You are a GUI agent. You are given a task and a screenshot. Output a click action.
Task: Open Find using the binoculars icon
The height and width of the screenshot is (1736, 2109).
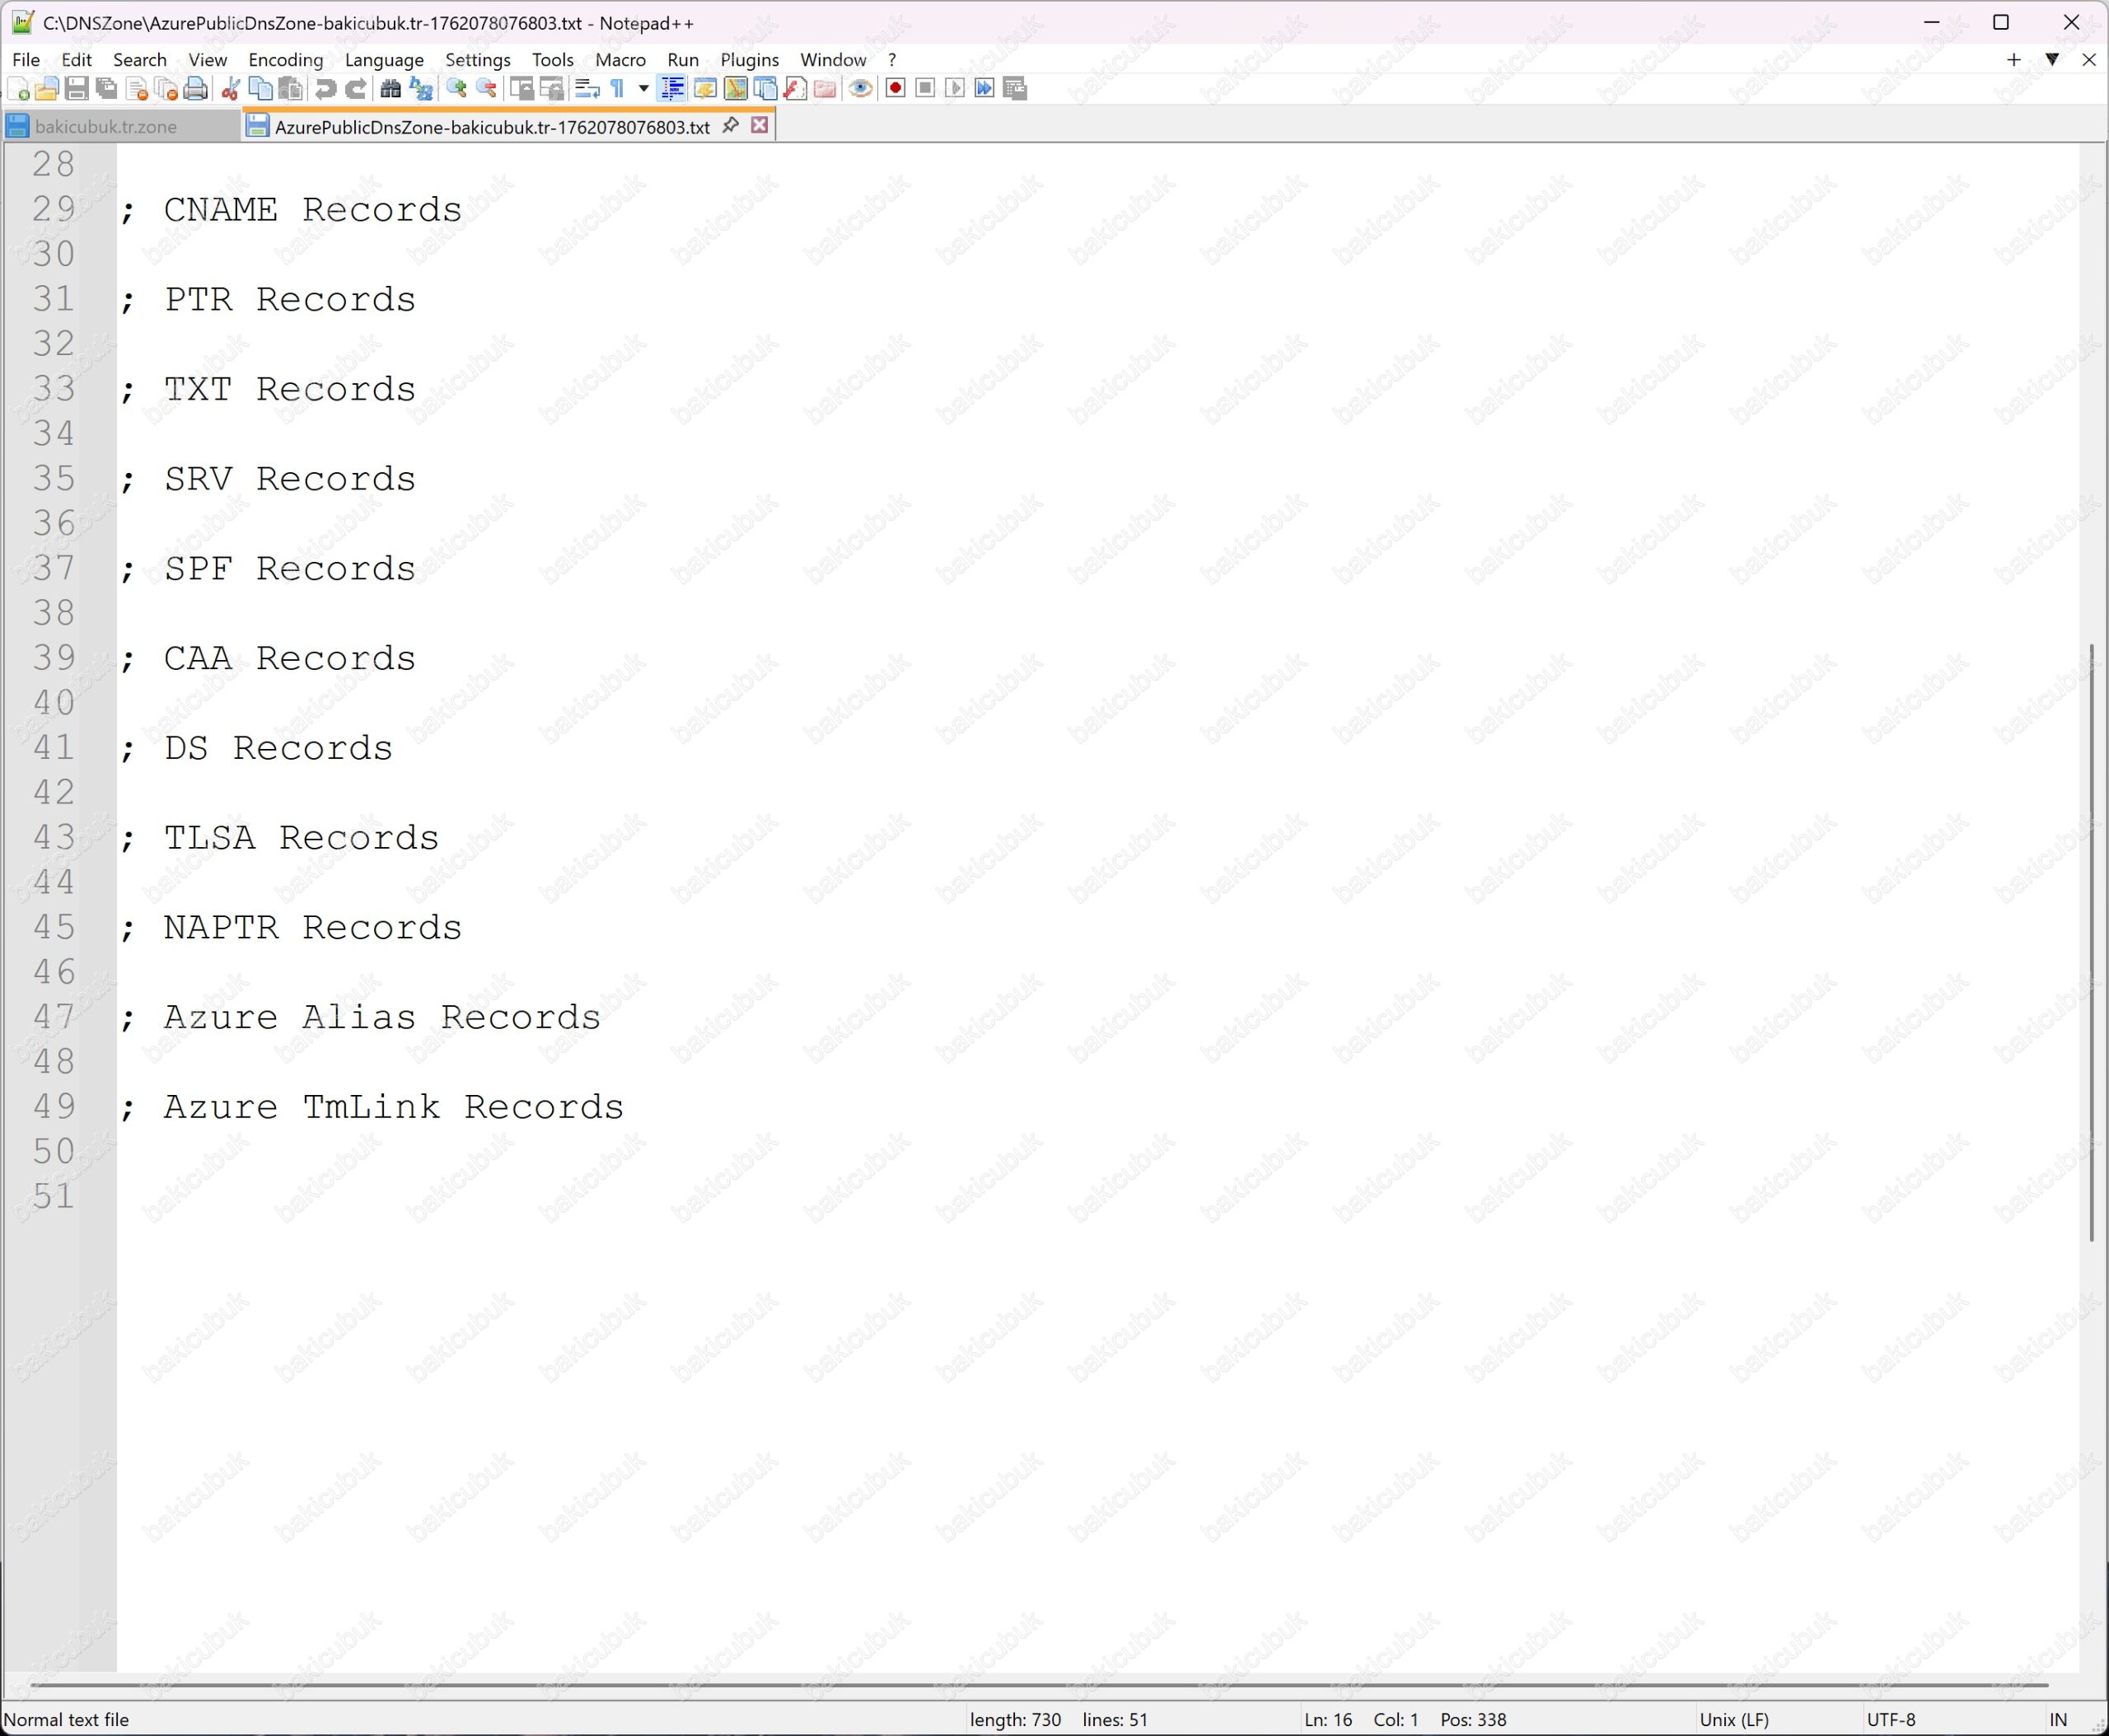coord(391,89)
